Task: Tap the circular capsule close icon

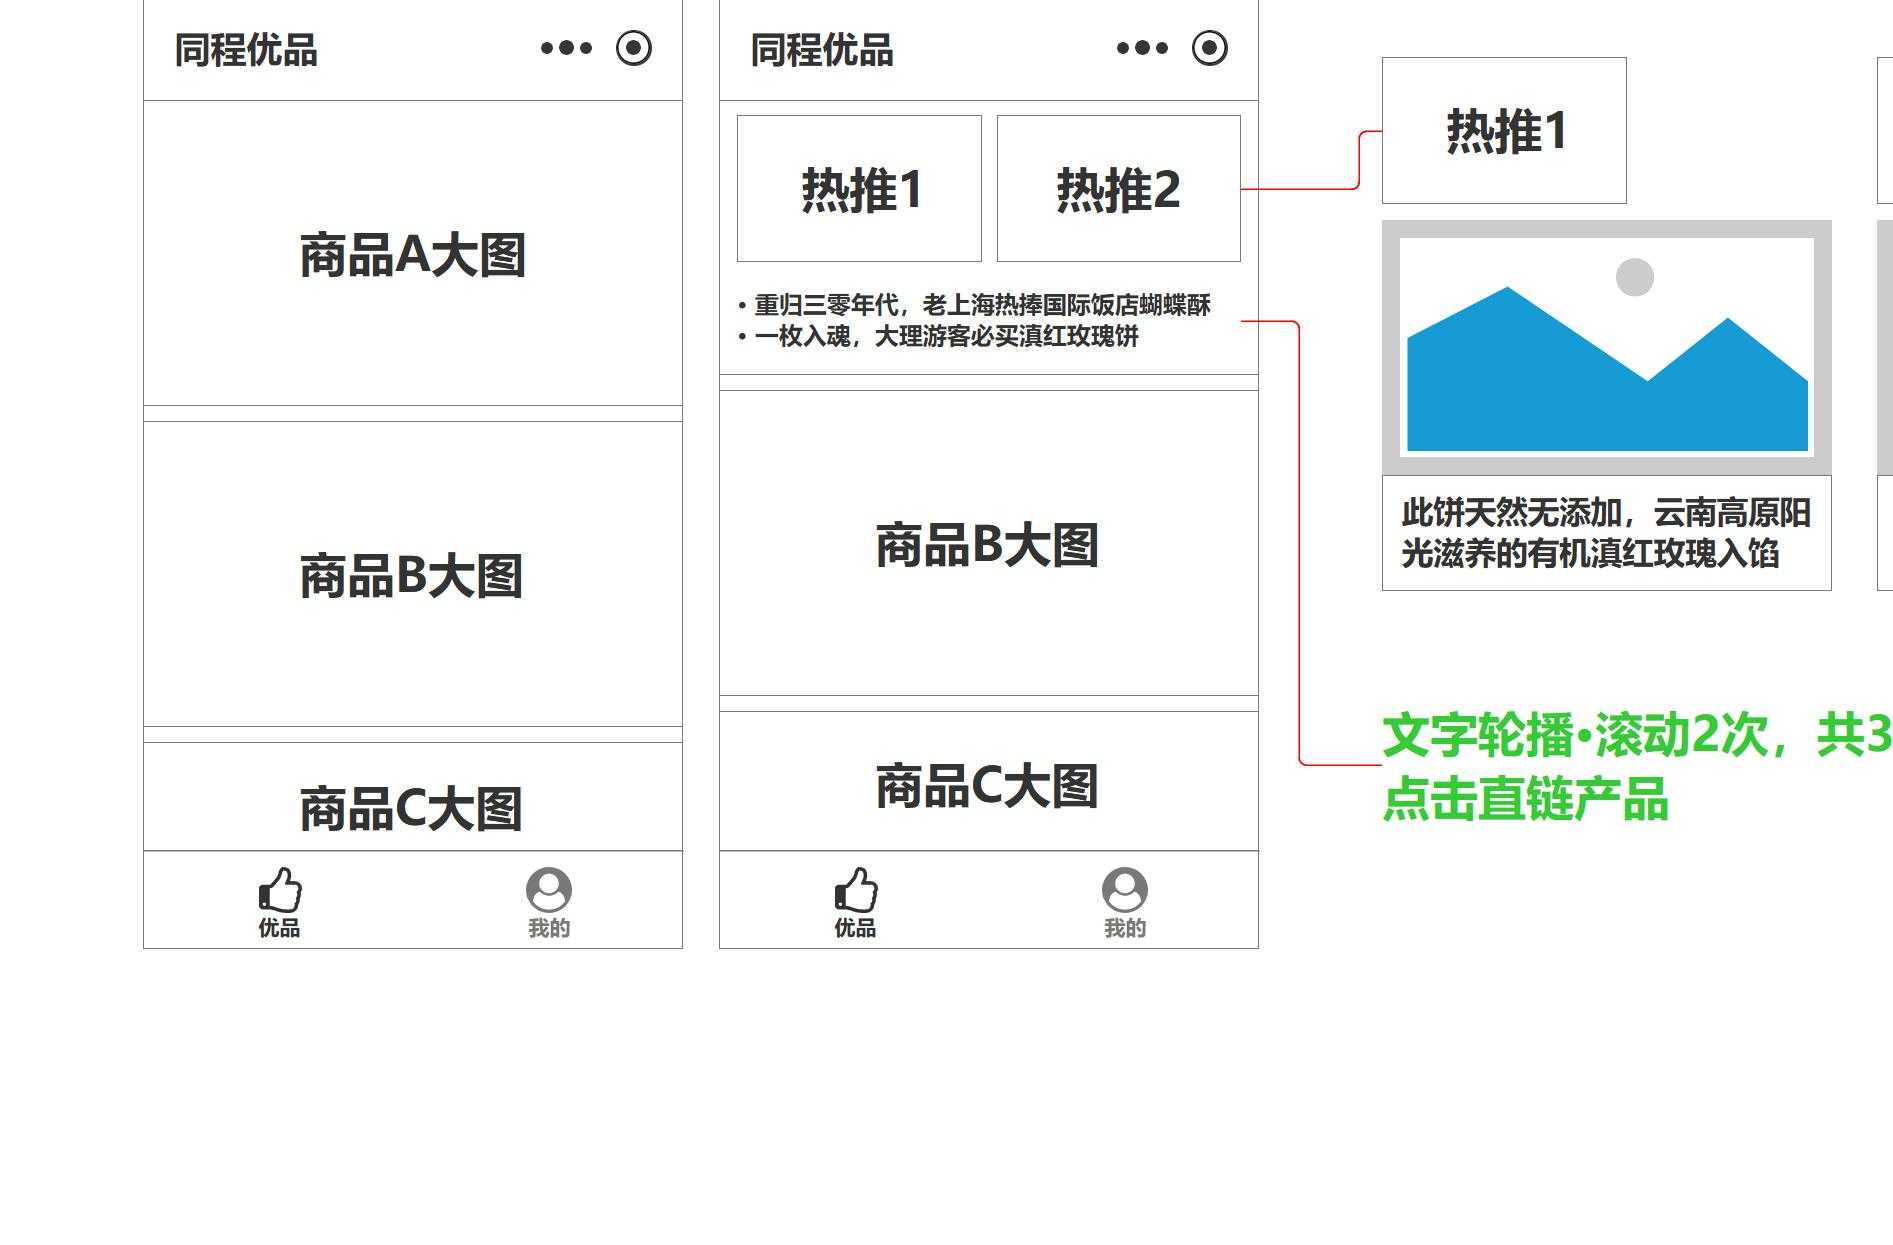Action: [632, 46]
